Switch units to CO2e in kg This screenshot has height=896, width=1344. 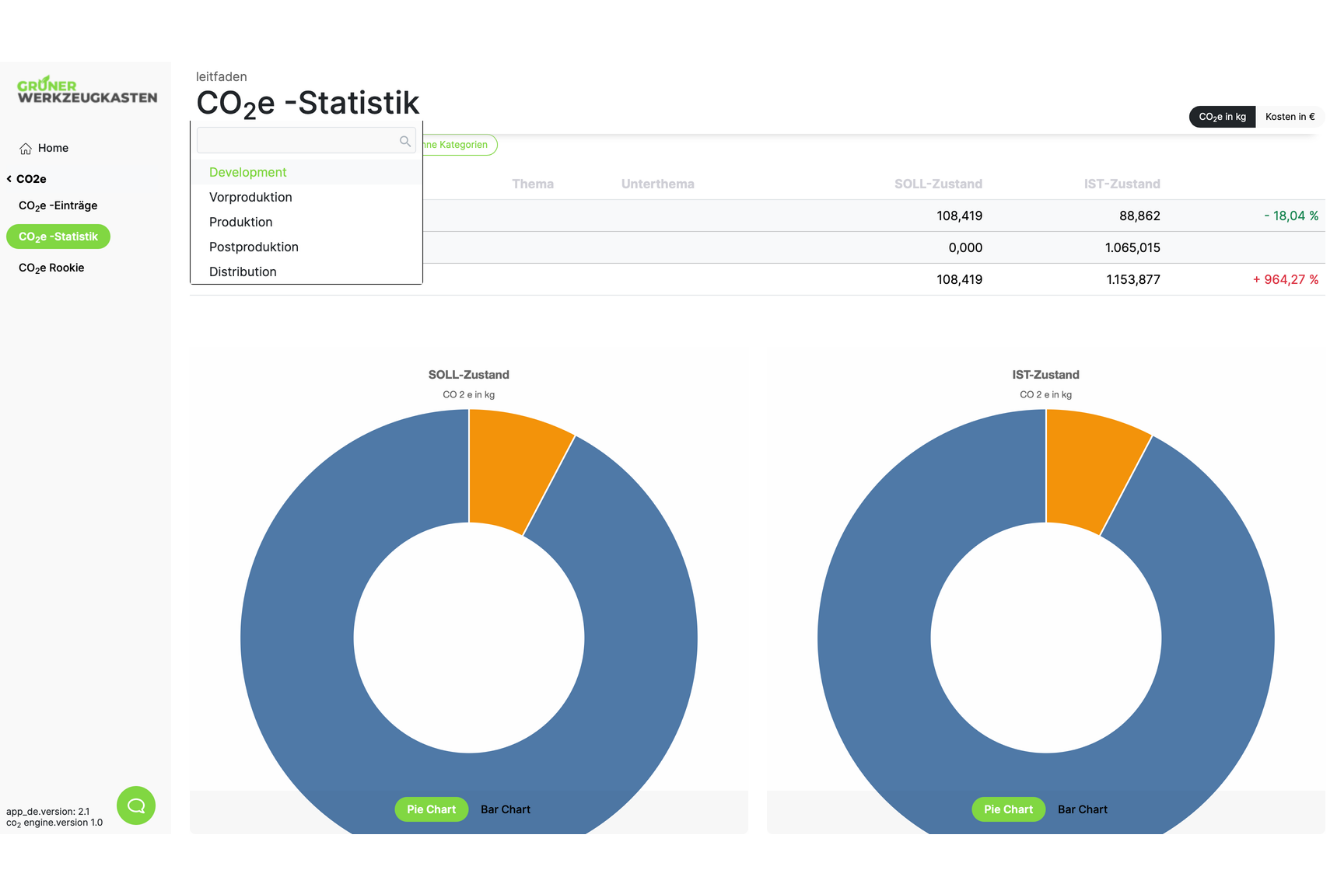[1221, 117]
